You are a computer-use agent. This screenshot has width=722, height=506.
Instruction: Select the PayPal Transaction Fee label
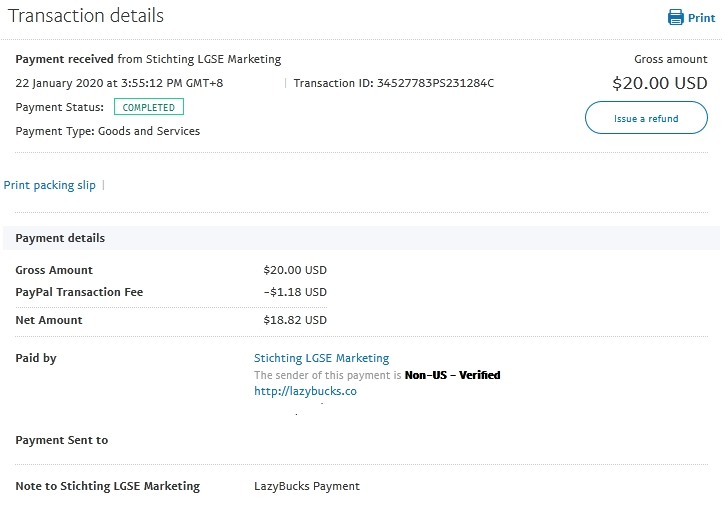point(79,292)
